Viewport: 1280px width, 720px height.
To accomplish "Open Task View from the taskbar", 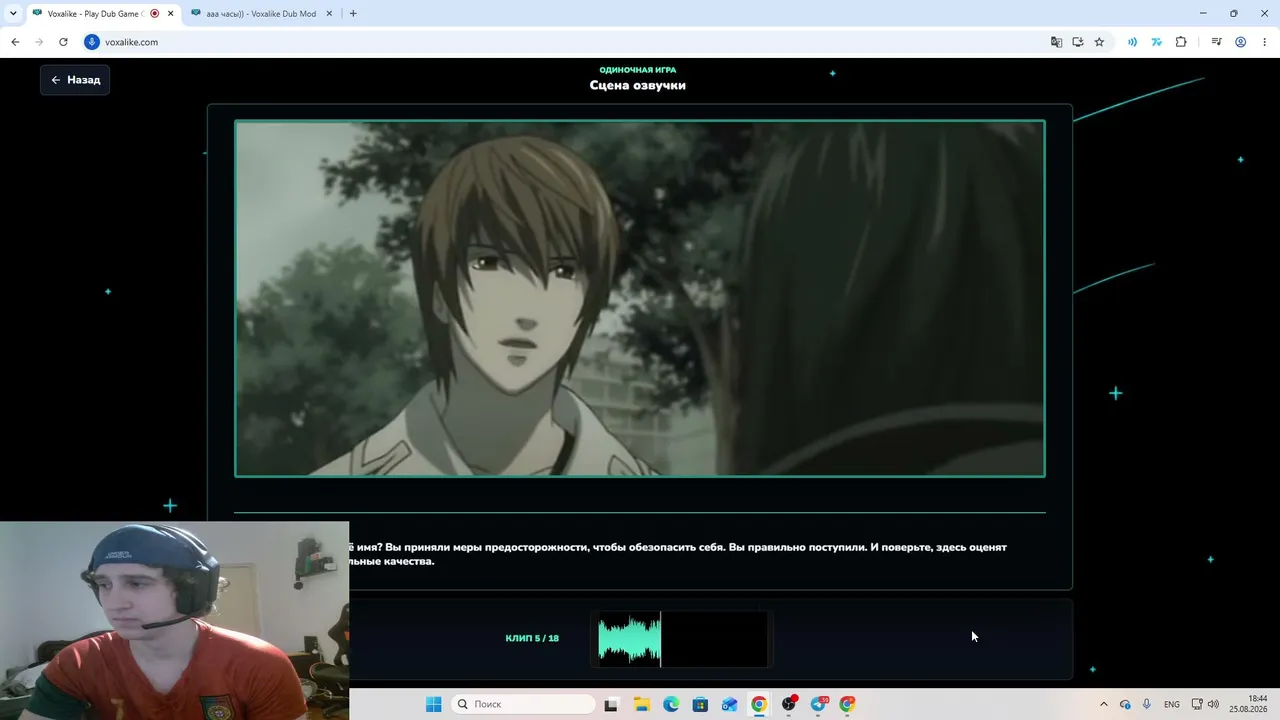I will pos(611,704).
